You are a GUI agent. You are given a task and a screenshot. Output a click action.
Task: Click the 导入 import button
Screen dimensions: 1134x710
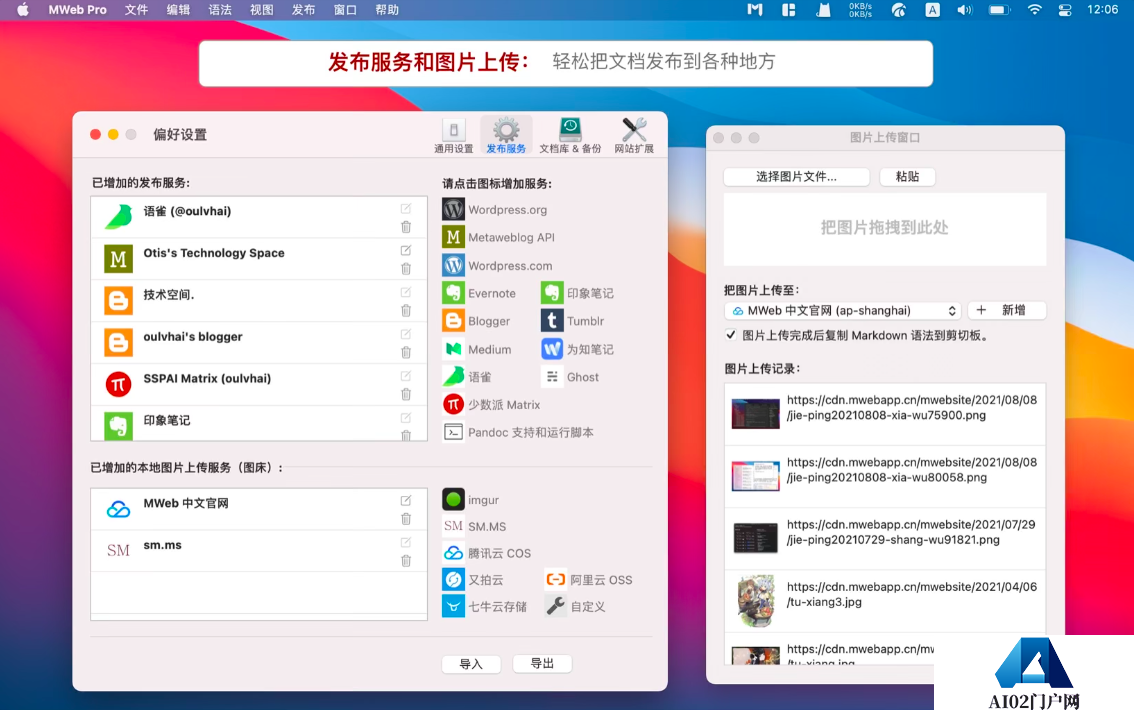click(x=471, y=664)
